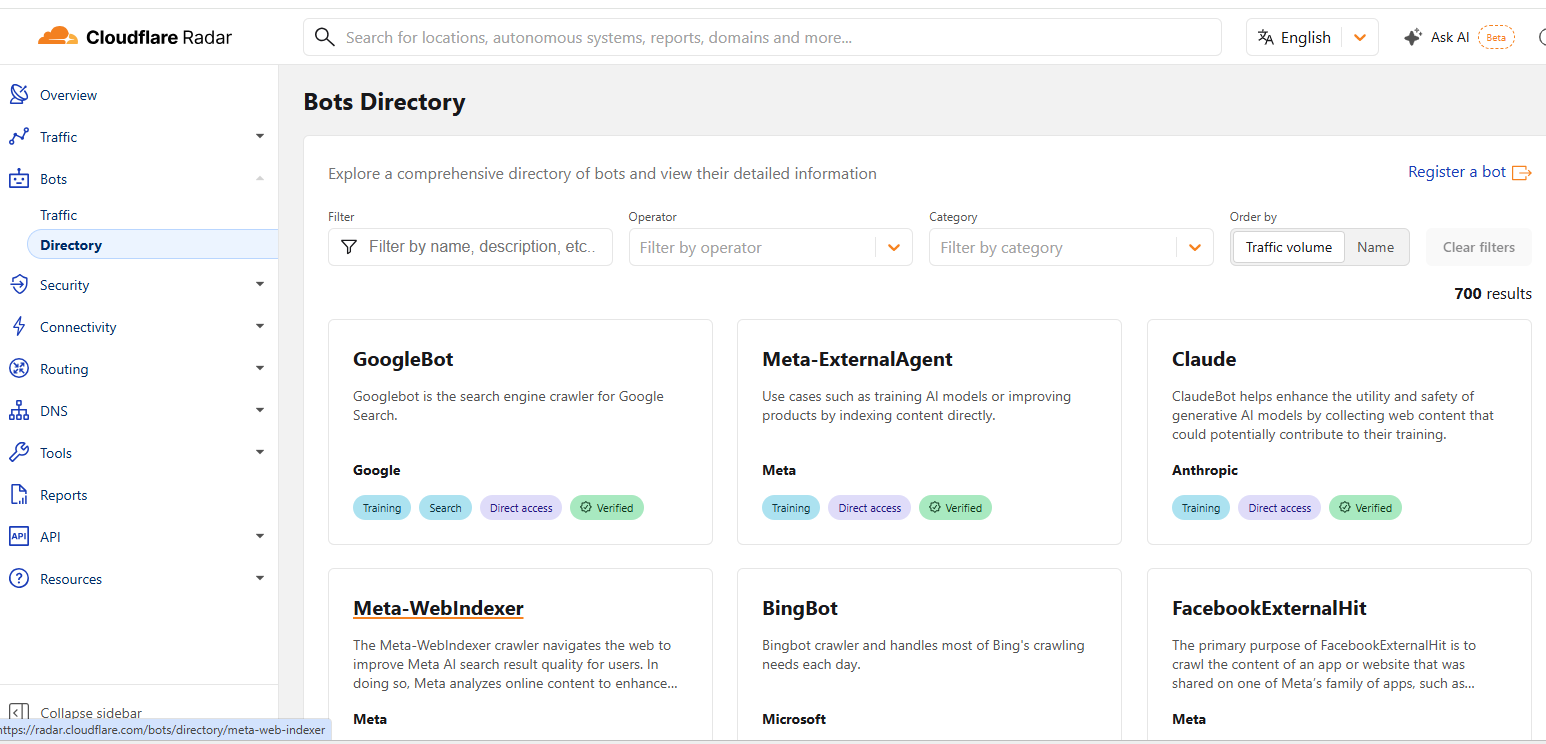Click the Bots robot icon in sidebar

point(19,179)
